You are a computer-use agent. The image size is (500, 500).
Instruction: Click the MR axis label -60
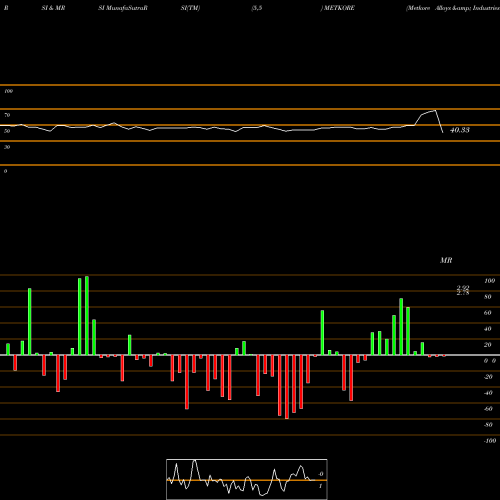click(x=488, y=409)
